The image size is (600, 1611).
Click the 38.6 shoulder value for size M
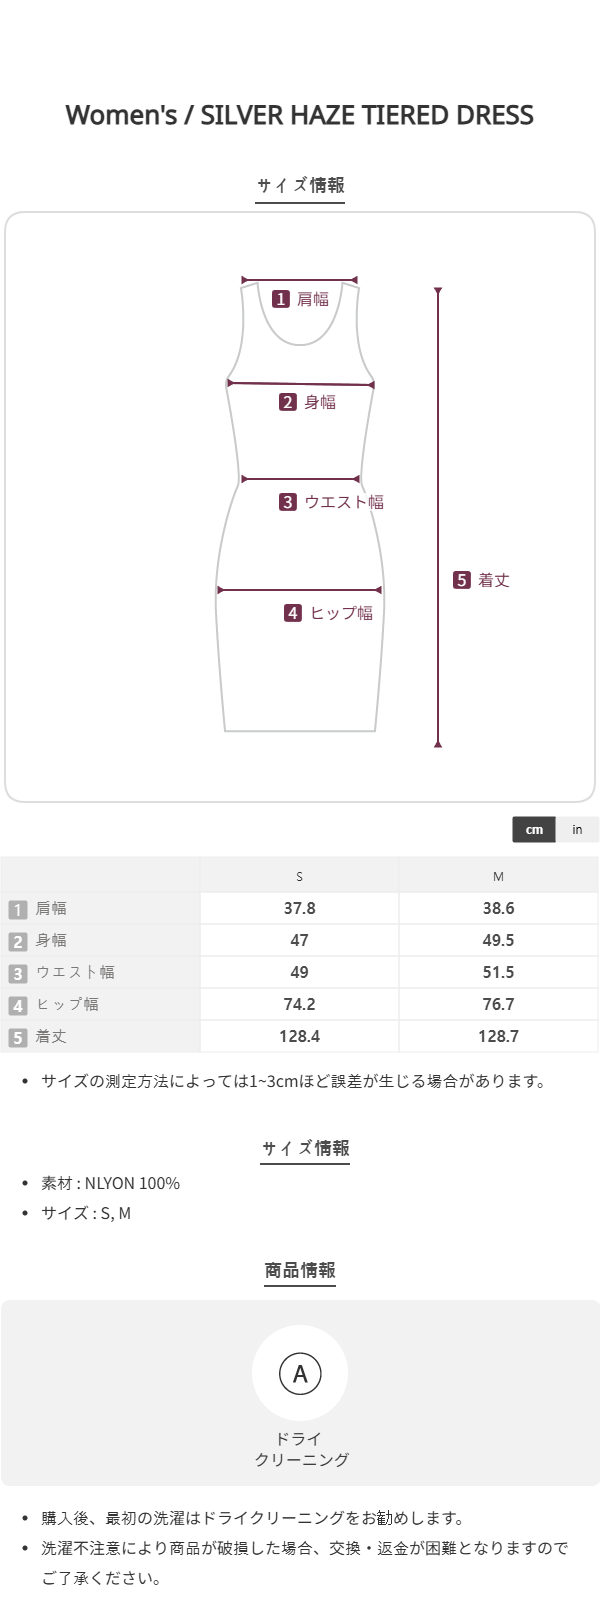coord(498,908)
